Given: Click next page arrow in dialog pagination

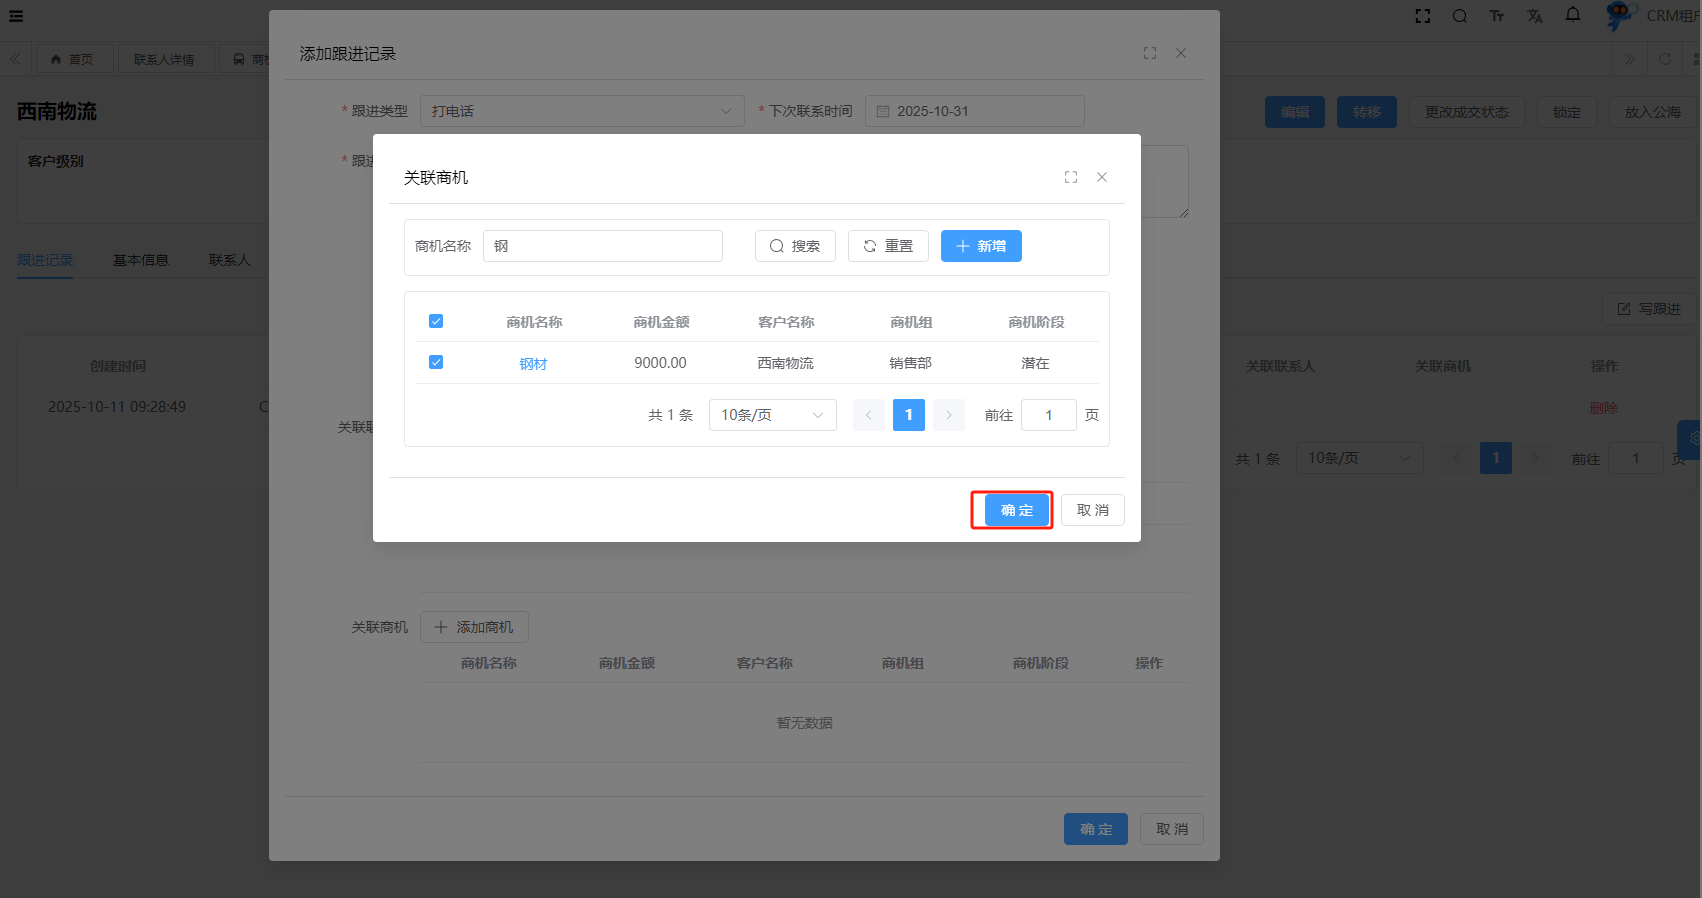Looking at the screenshot, I should click(949, 415).
